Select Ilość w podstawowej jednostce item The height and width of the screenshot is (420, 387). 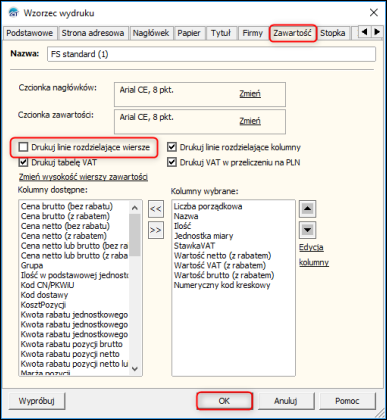pos(75,275)
